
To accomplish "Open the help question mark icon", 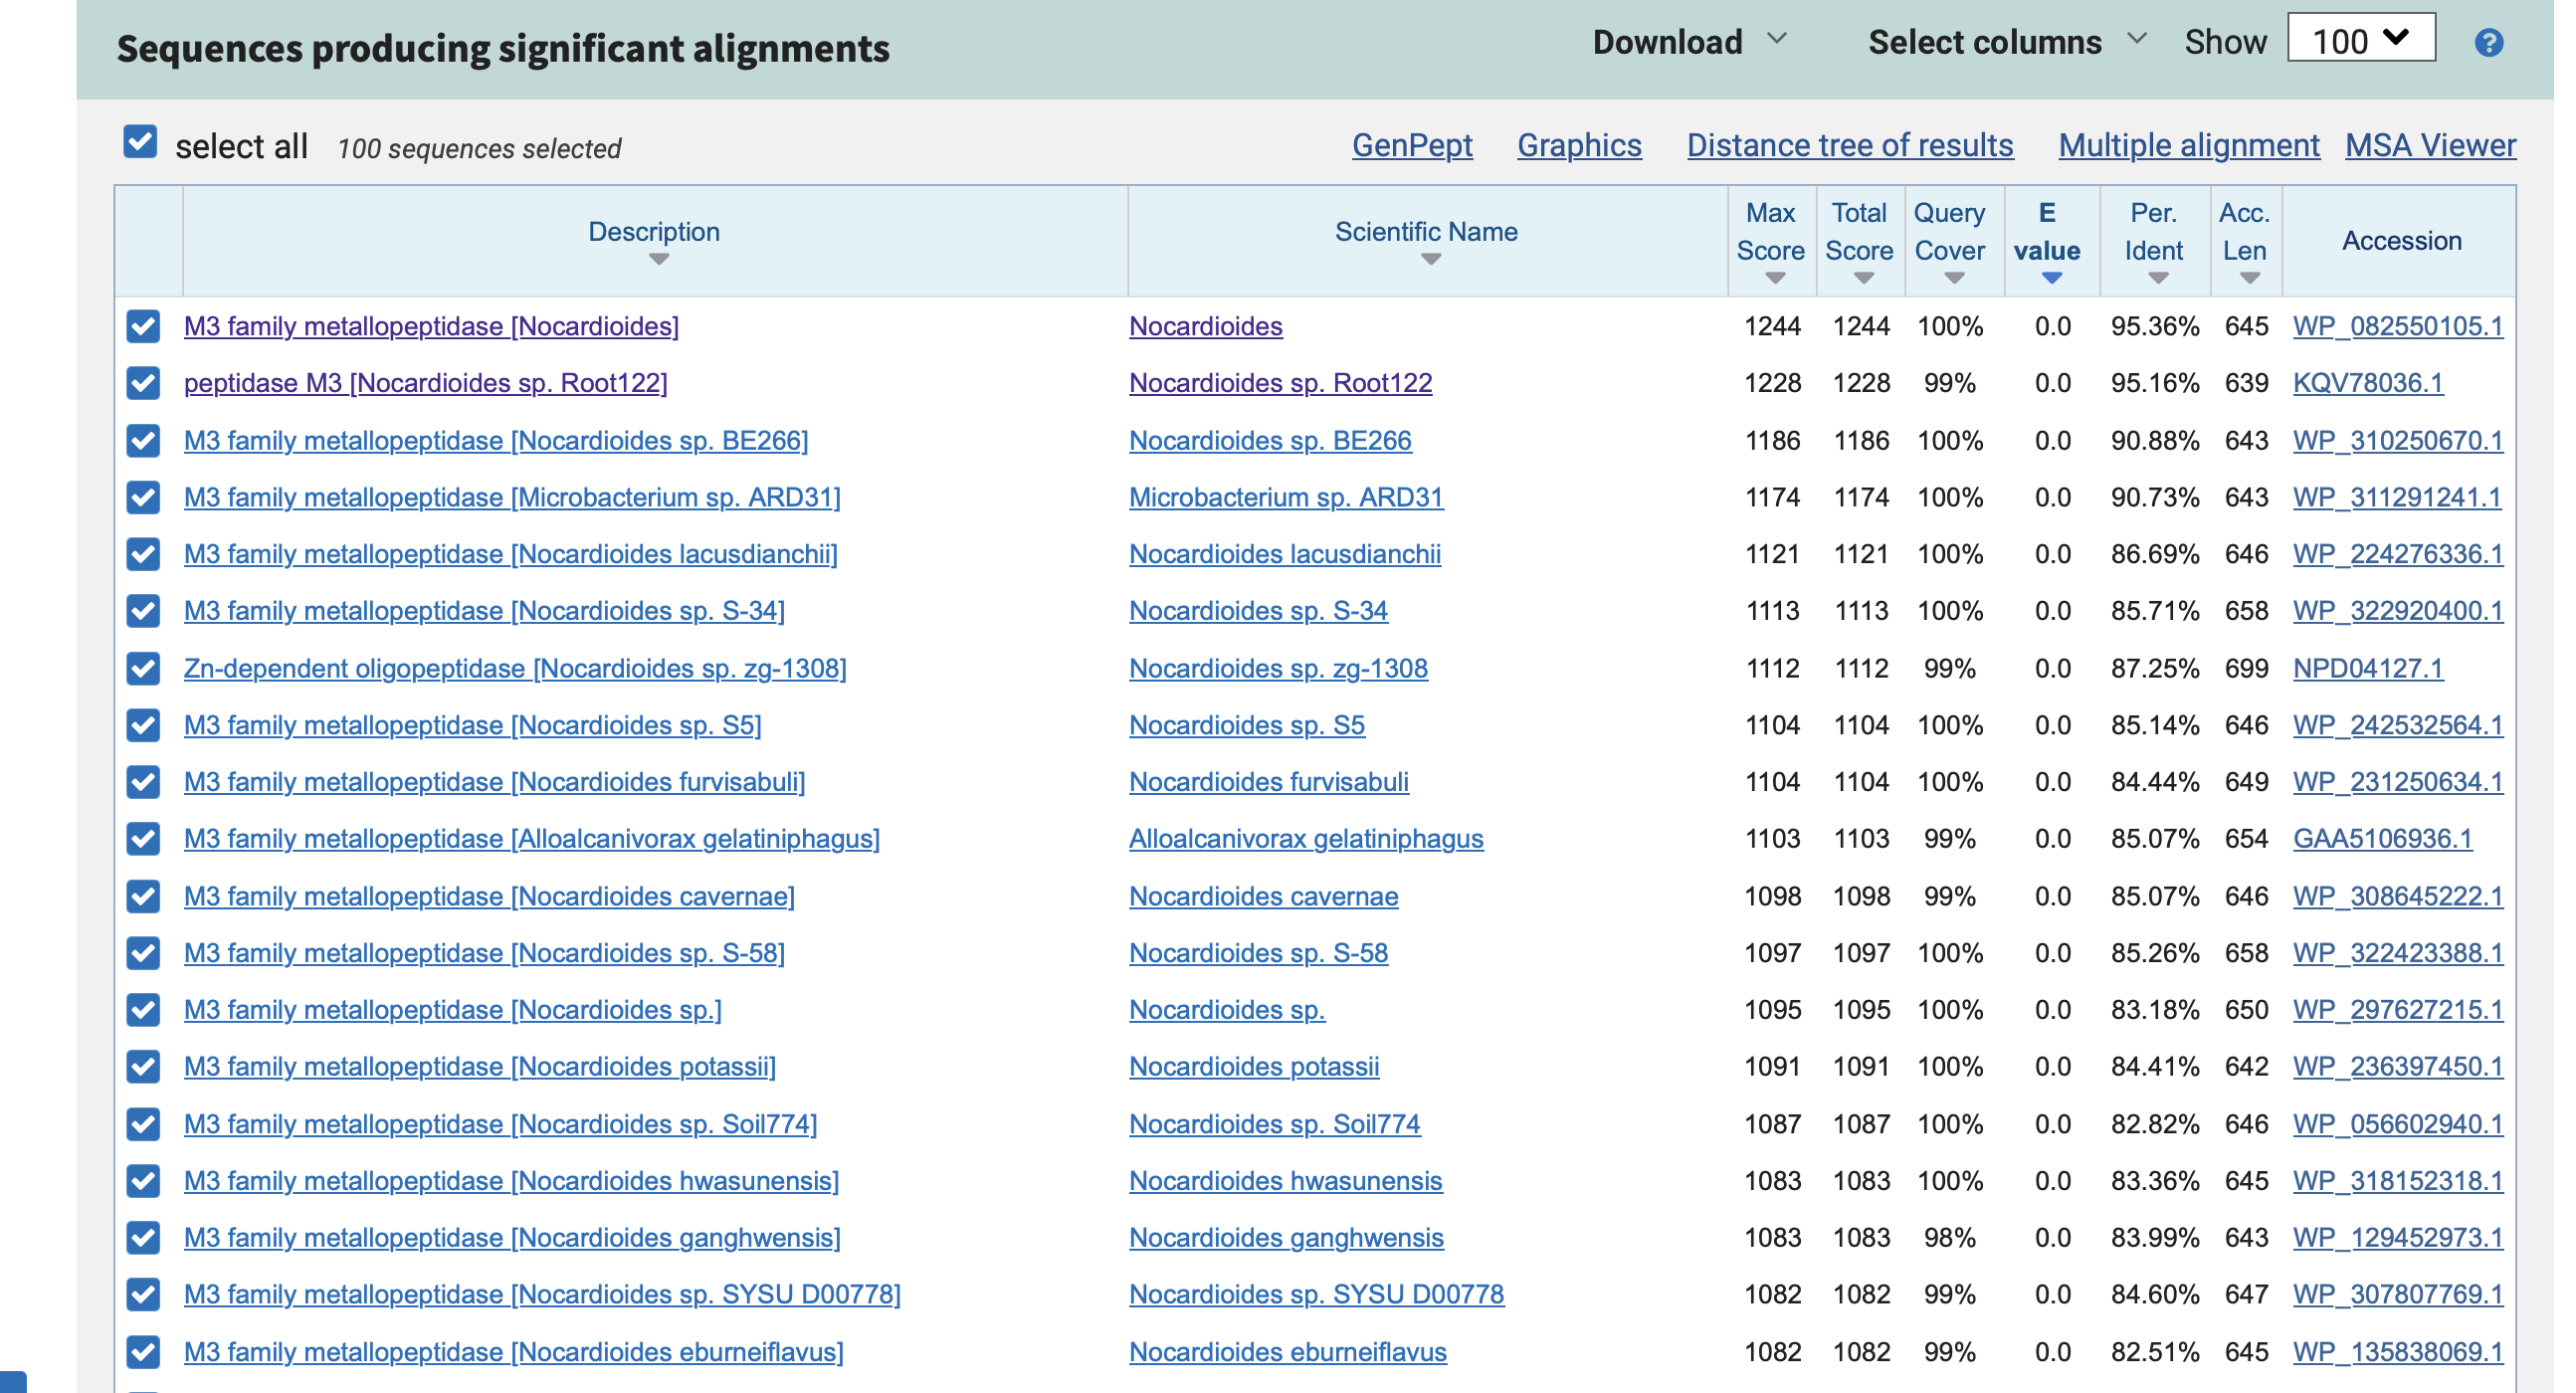I will coord(2488,43).
